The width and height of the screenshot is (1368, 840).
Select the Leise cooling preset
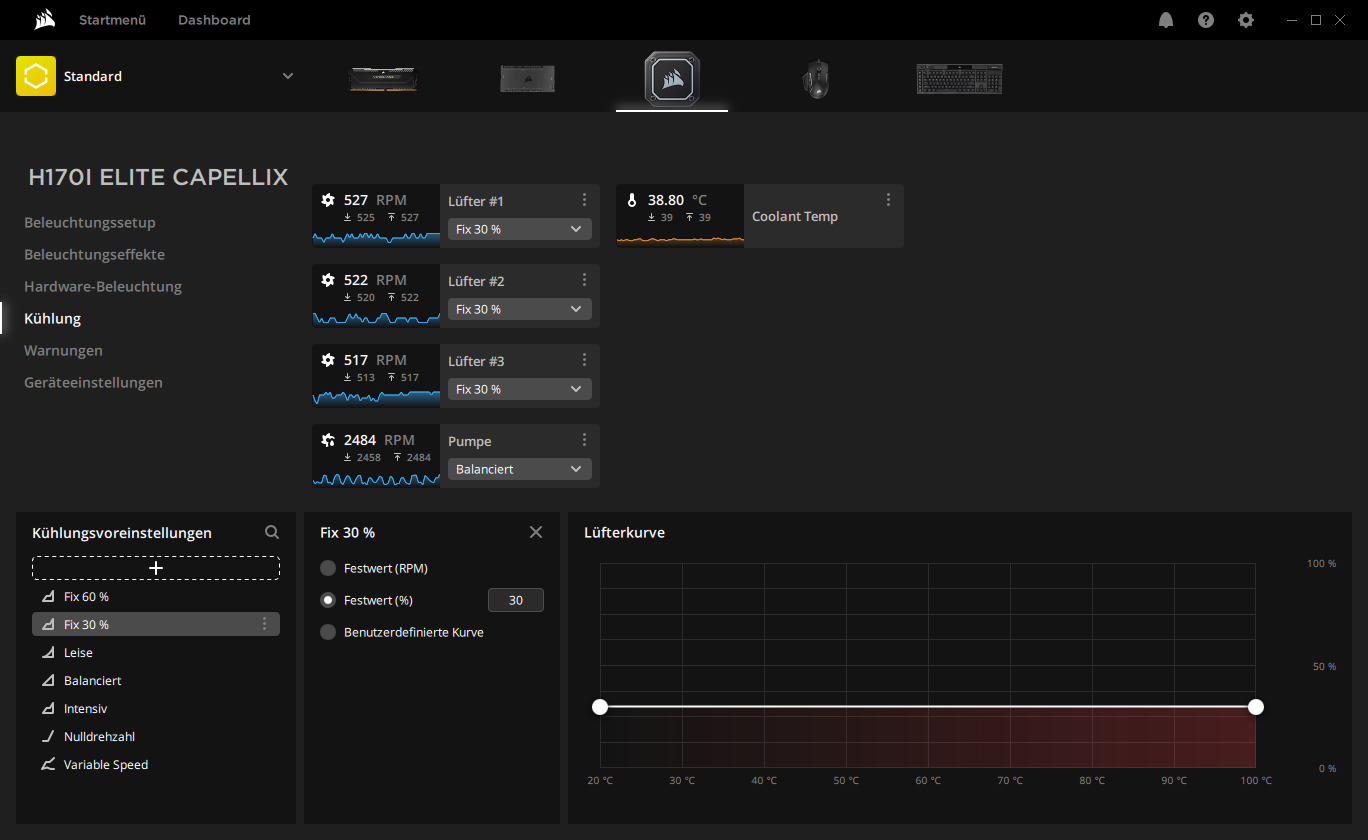78,652
